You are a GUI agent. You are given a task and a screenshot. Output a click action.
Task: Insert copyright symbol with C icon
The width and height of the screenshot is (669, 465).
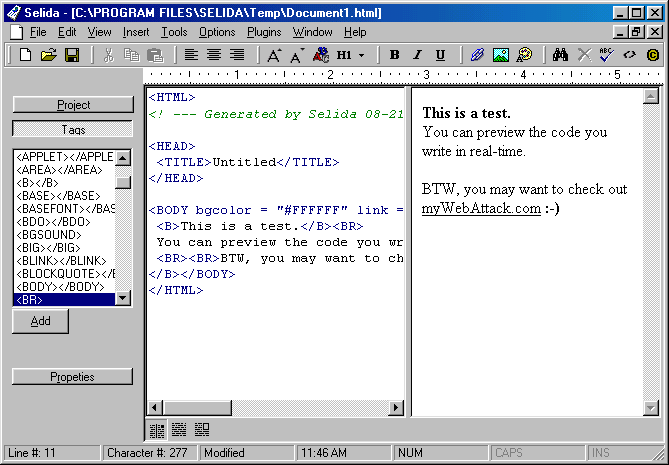pyautogui.click(x=653, y=55)
